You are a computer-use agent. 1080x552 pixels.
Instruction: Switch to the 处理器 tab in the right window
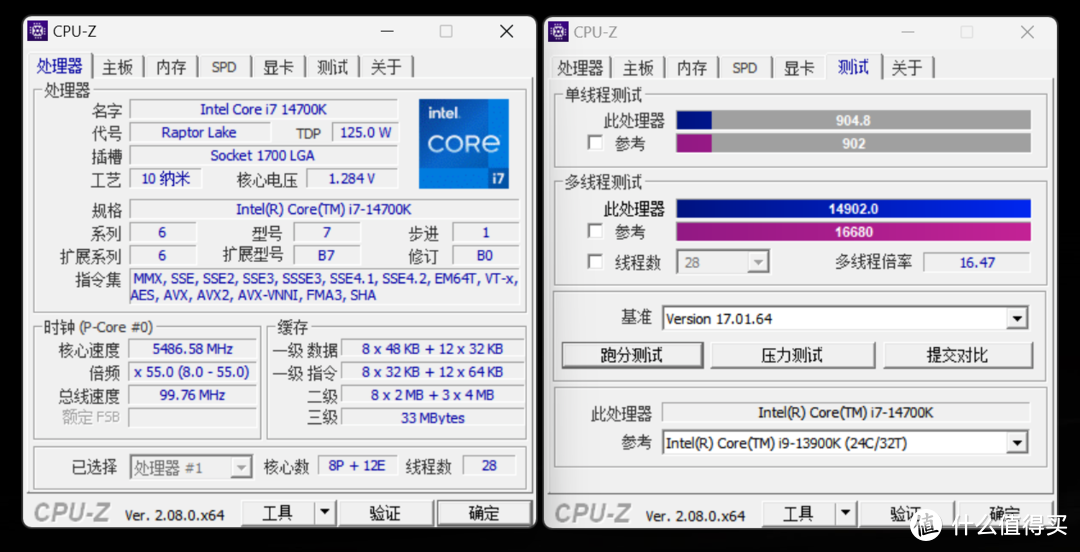(580, 68)
